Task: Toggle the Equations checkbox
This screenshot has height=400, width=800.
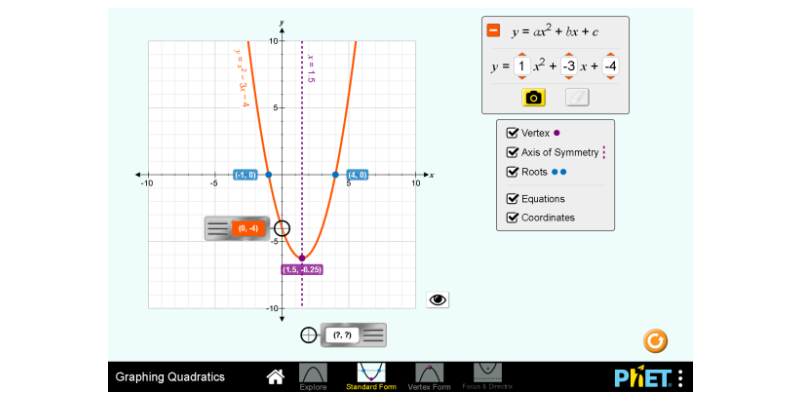Action: click(x=513, y=199)
